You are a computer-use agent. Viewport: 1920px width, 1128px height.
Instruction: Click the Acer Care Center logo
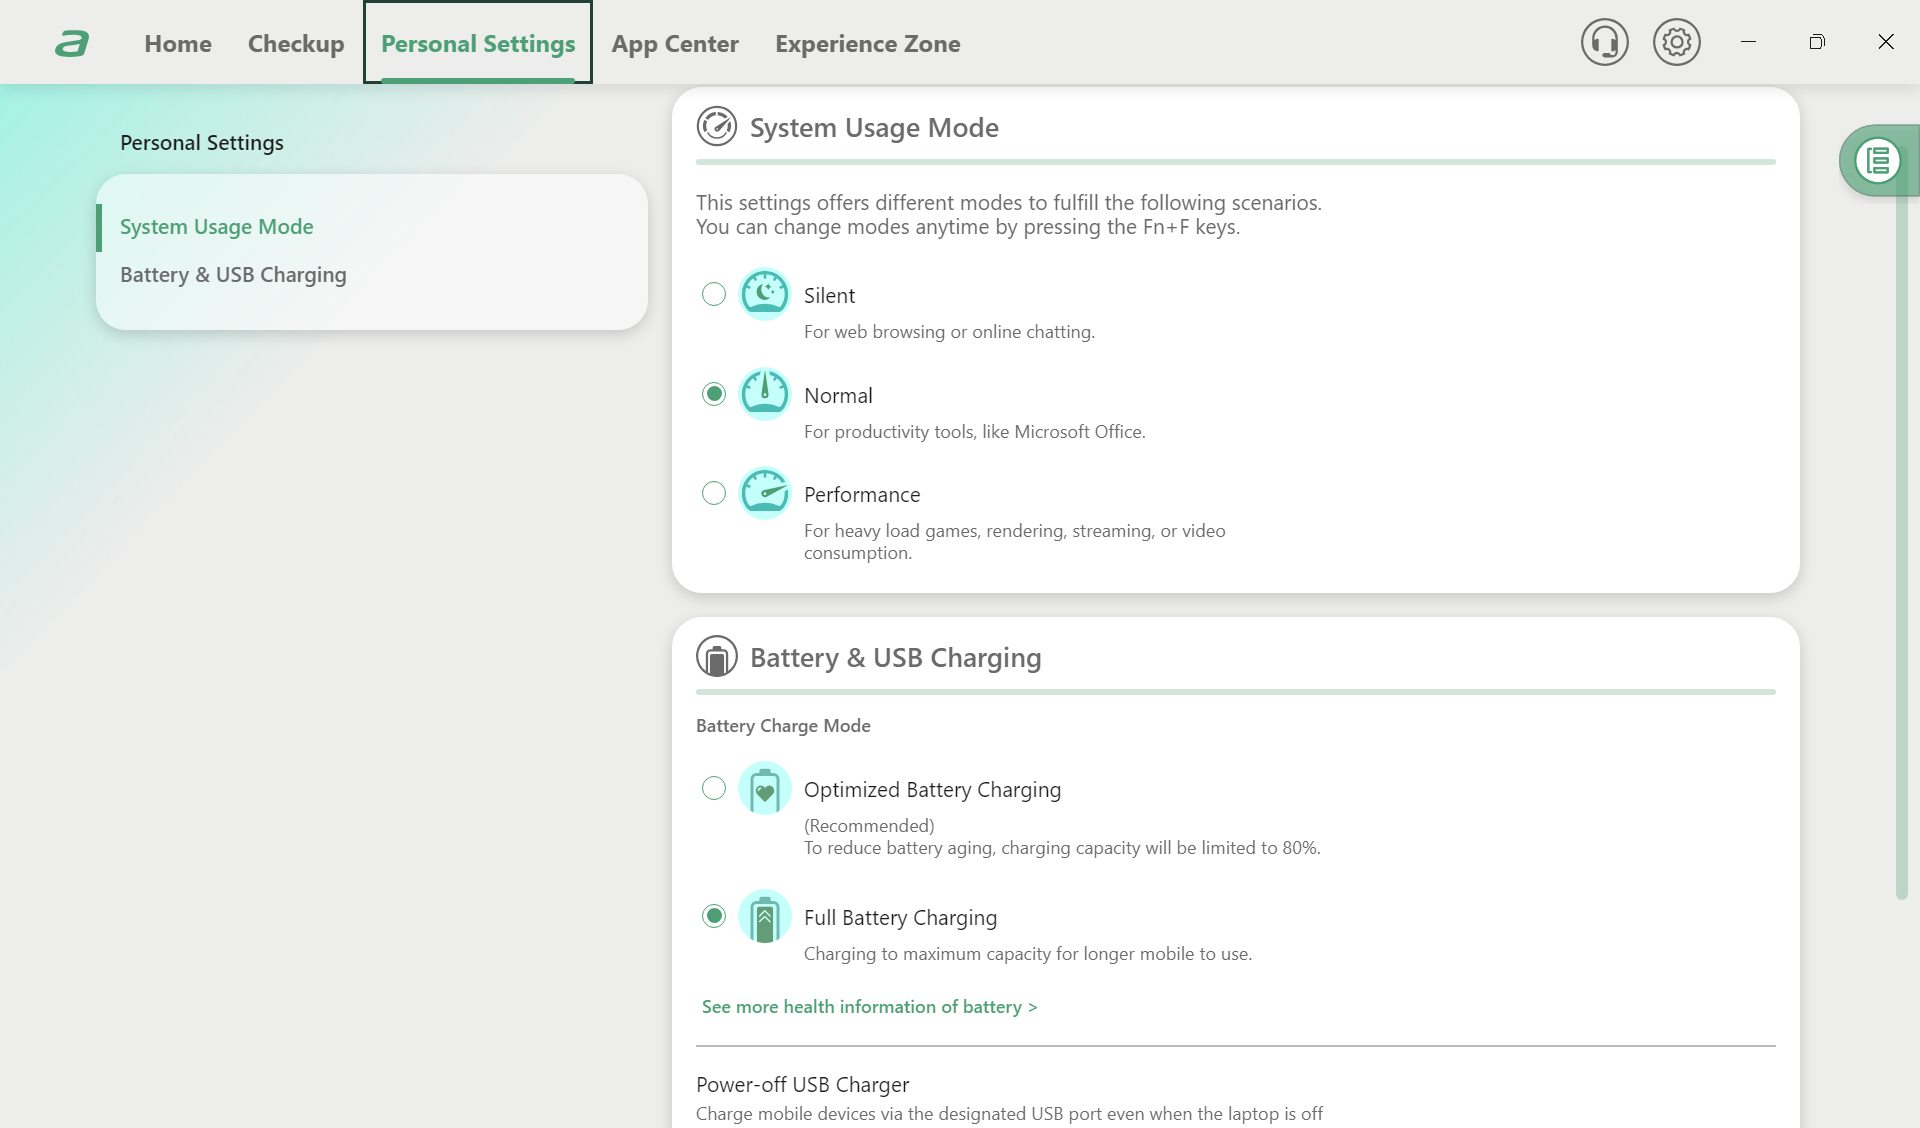(72, 43)
